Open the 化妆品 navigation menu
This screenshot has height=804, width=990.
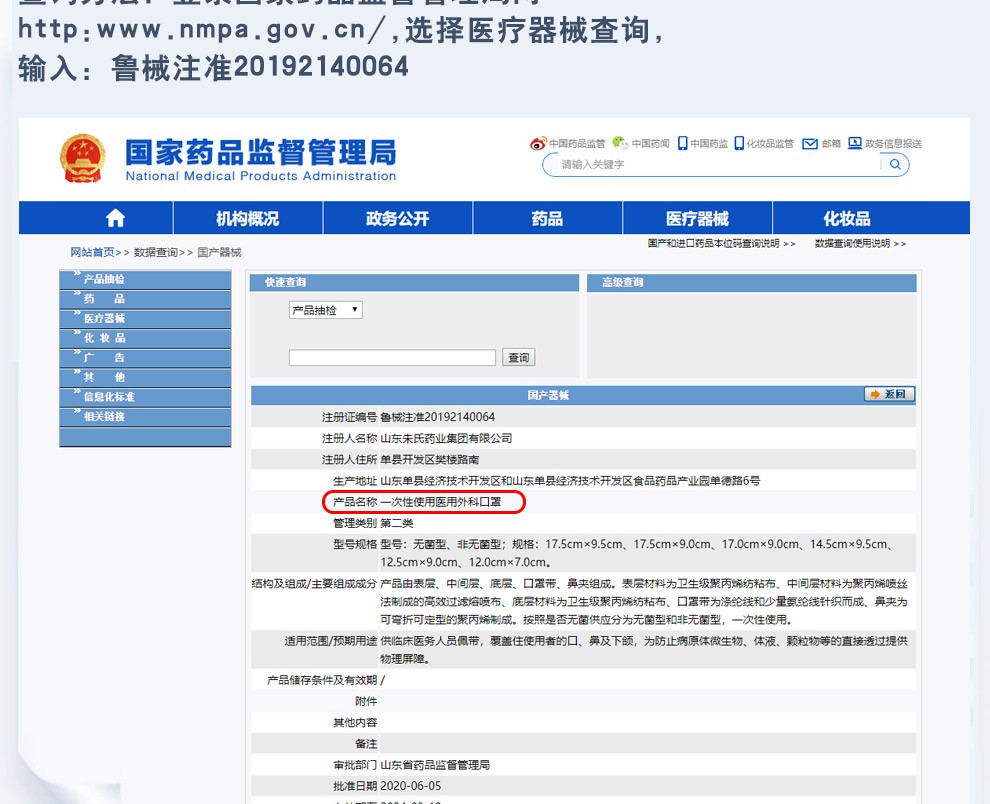click(x=847, y=219)
